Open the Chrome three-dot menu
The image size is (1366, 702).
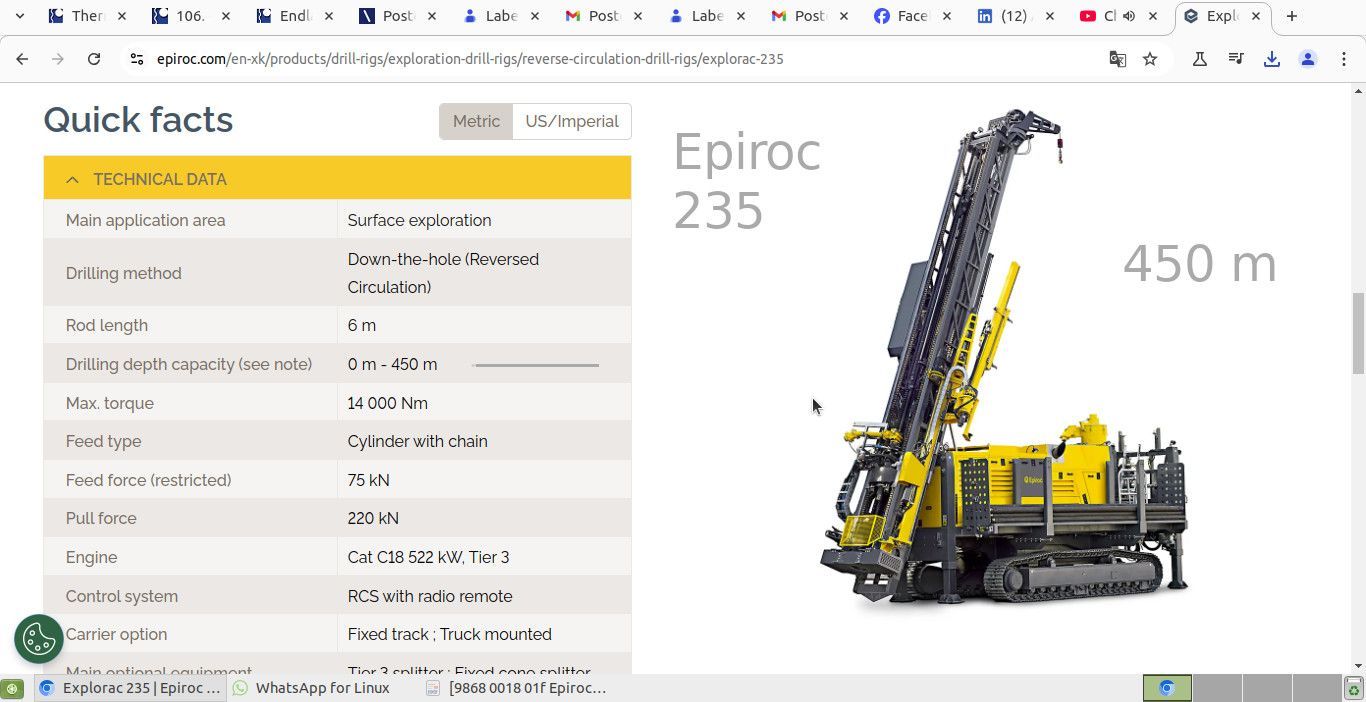pyautogui.click(x=1344, y=59)
